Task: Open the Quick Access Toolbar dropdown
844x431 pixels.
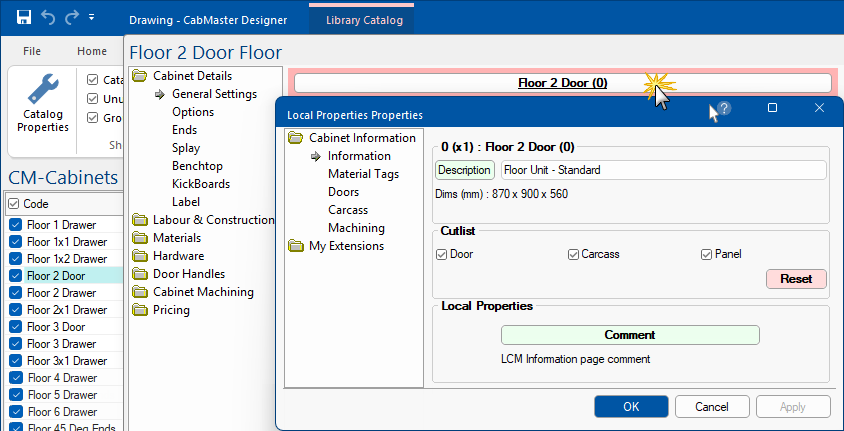Action: coord(92,18)
